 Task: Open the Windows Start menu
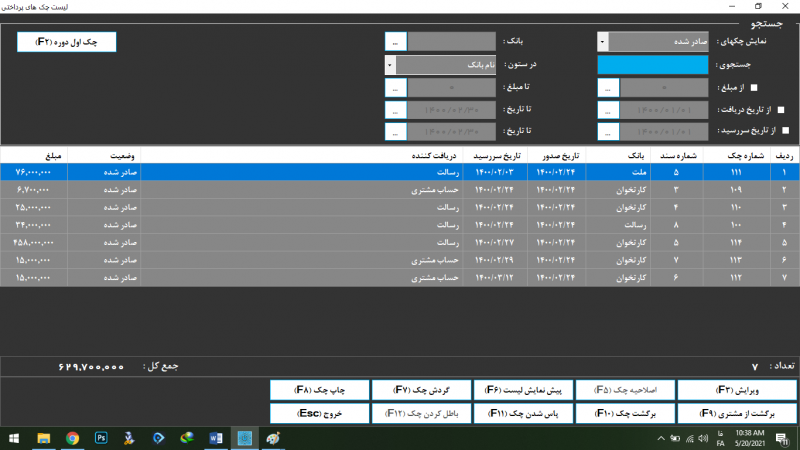[14, 438]
